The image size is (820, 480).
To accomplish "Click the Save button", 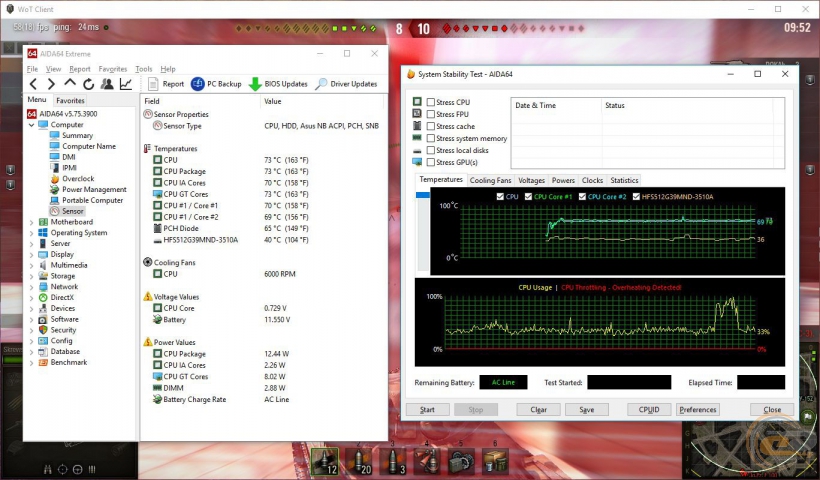I will [587, 409].
